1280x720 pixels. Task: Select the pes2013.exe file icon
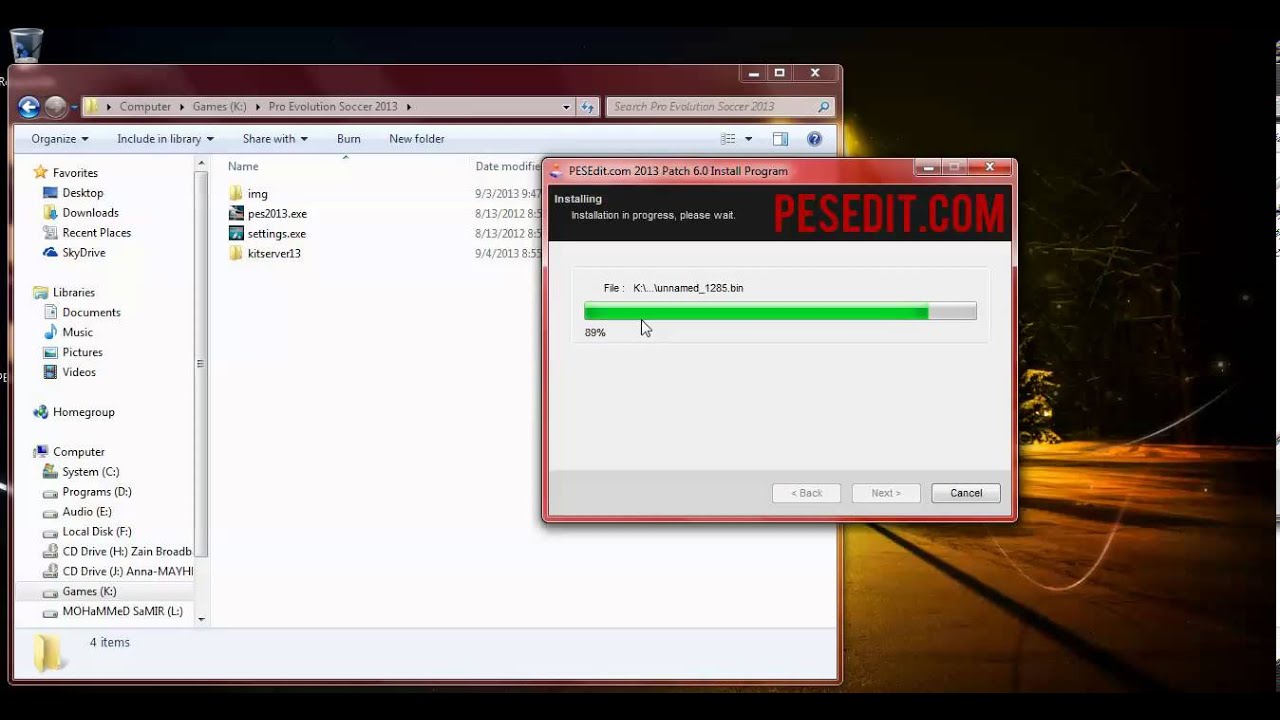point(236,213)
